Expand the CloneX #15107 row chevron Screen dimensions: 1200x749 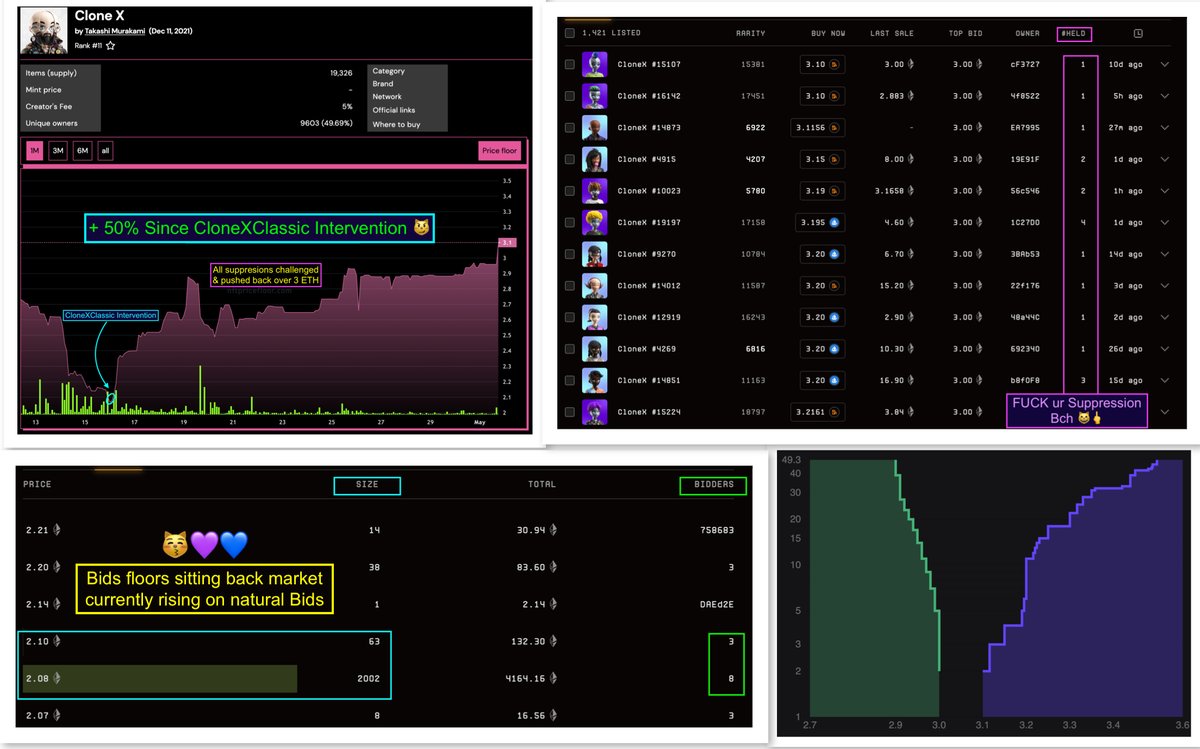point(1164,65)
